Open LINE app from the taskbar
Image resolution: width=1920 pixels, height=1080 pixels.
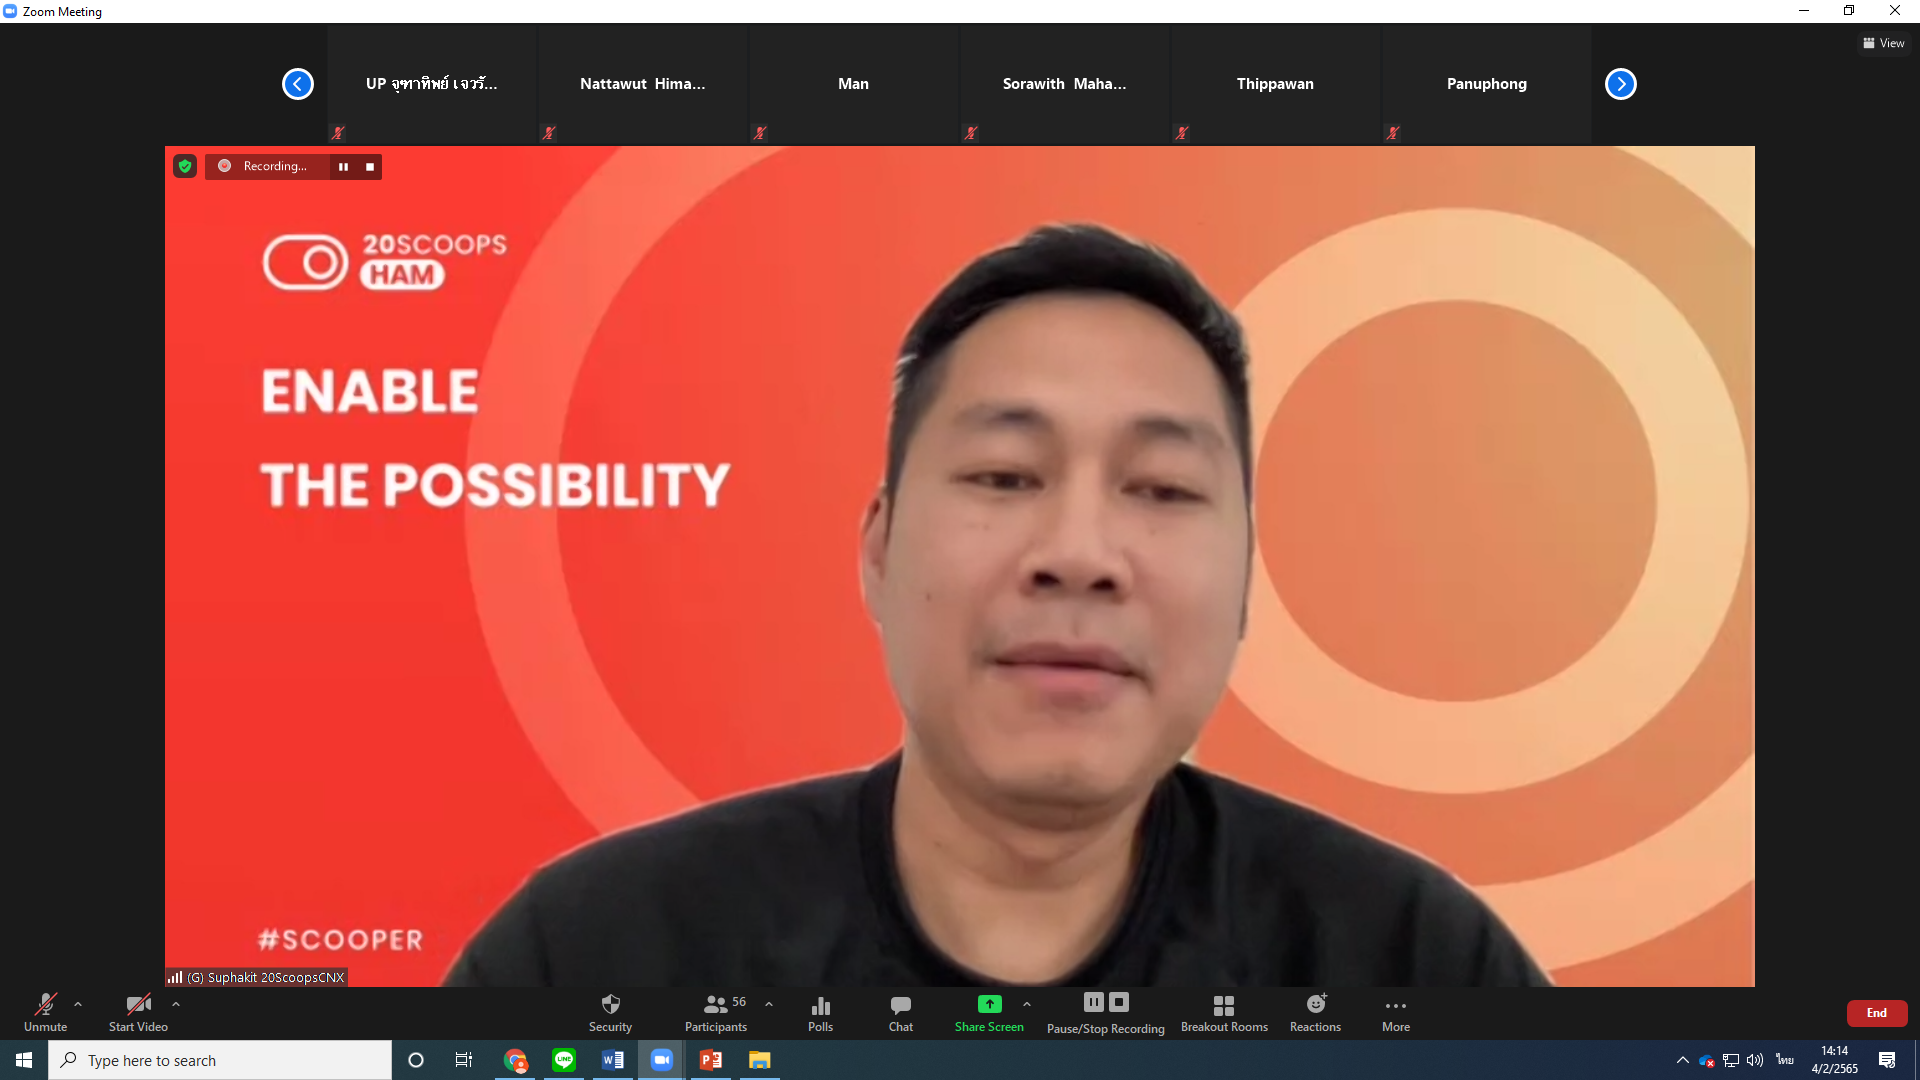[564, 1060]
